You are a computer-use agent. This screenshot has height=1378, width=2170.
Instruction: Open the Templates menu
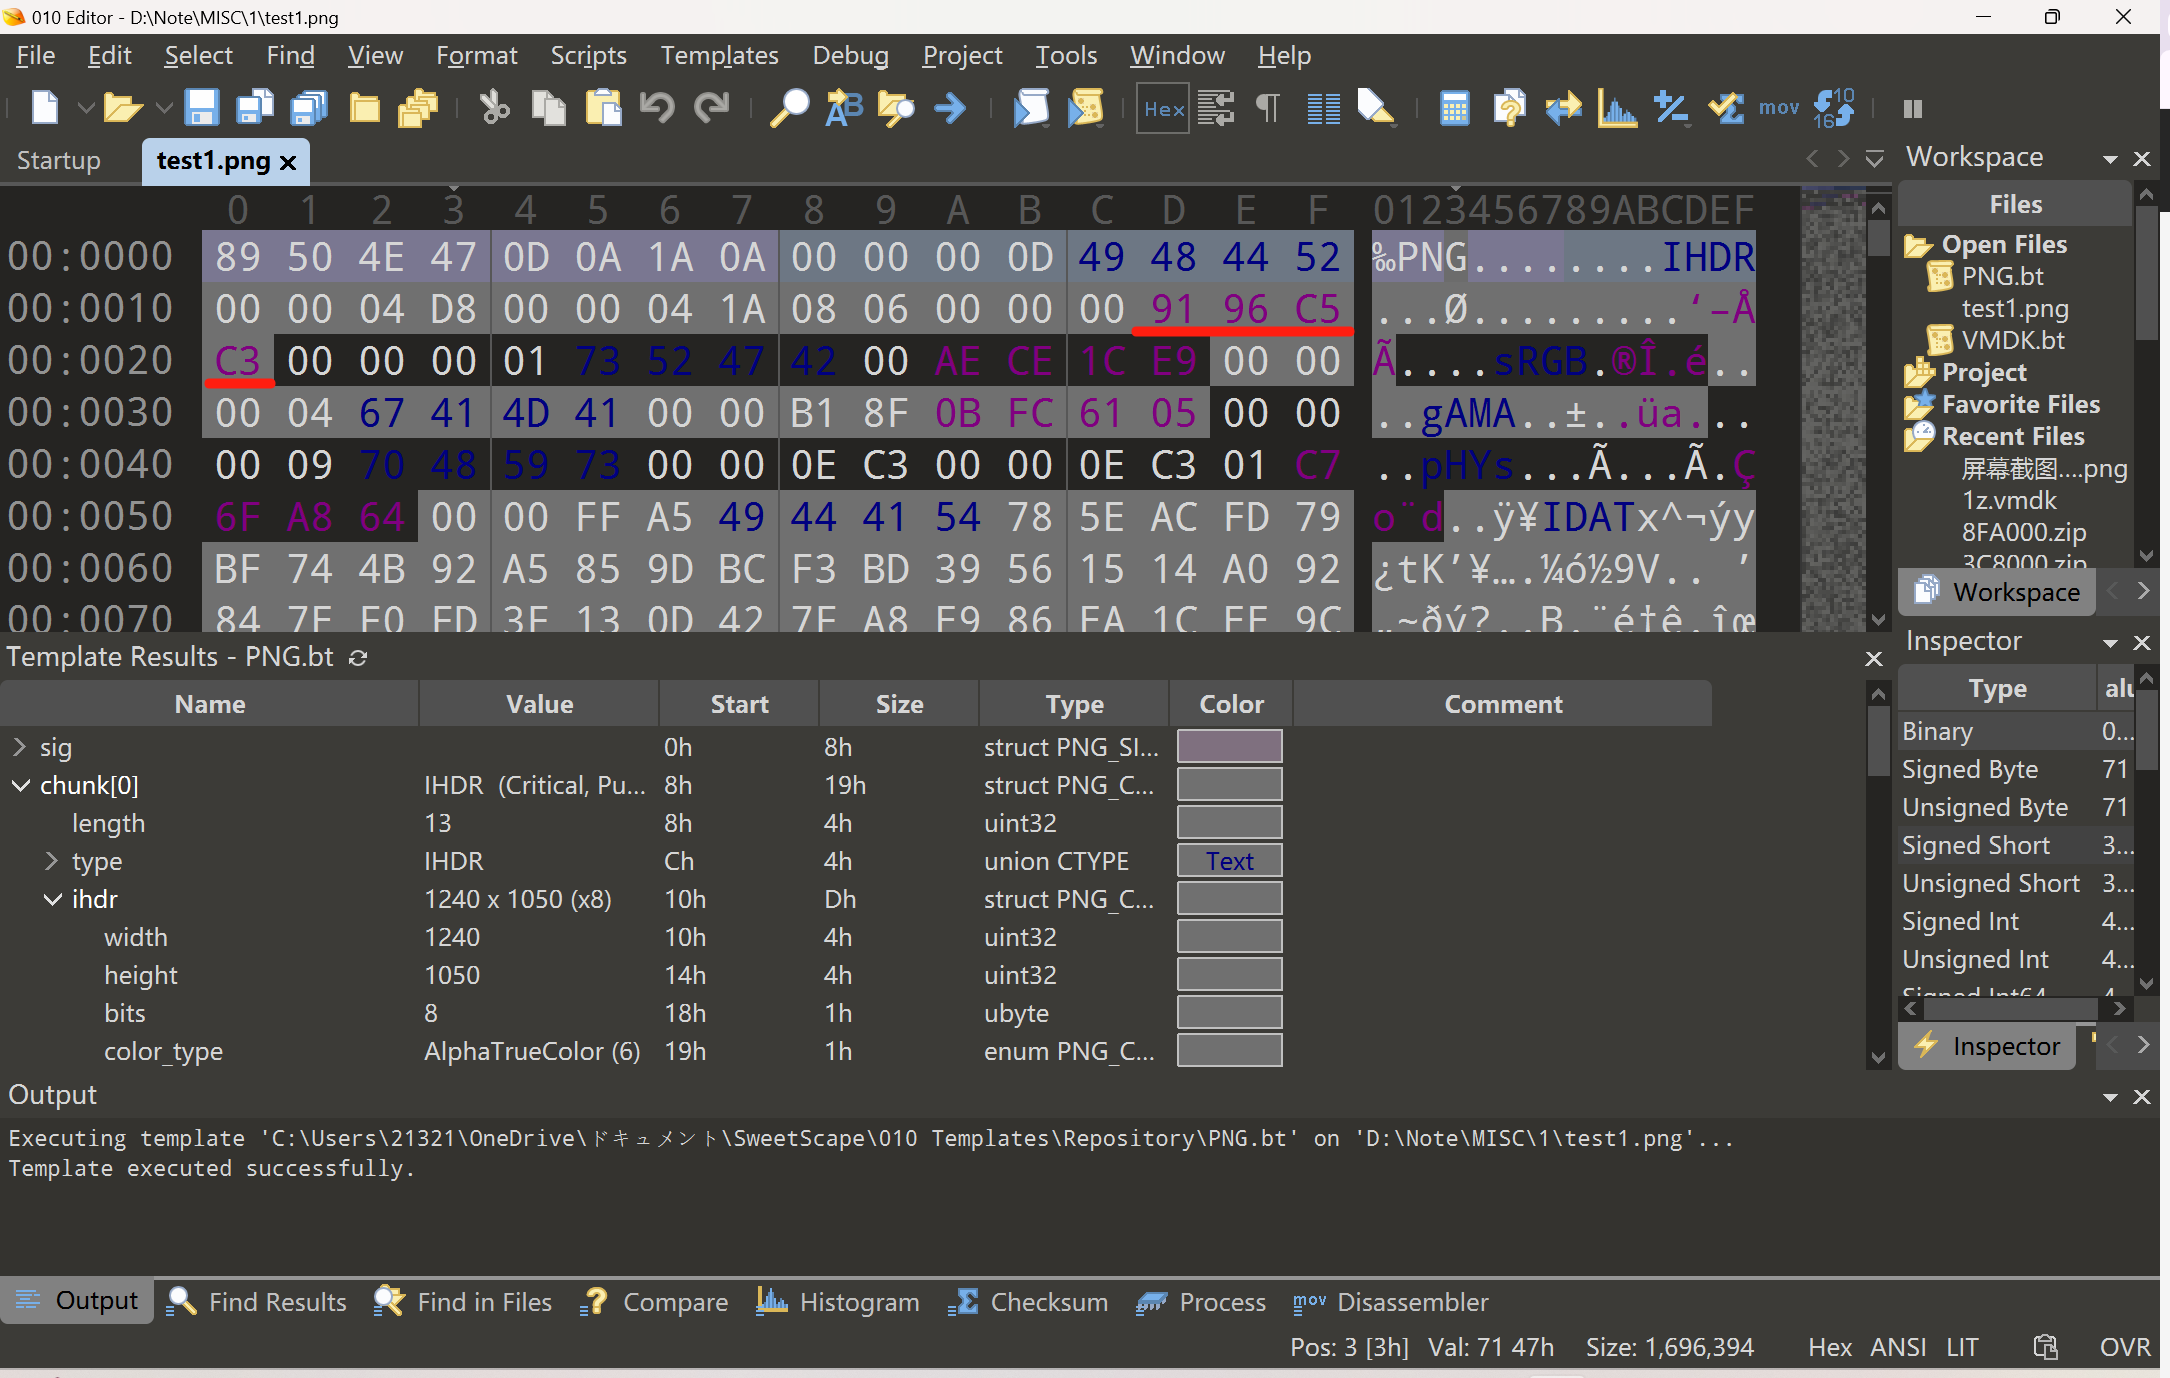point(719,56)
